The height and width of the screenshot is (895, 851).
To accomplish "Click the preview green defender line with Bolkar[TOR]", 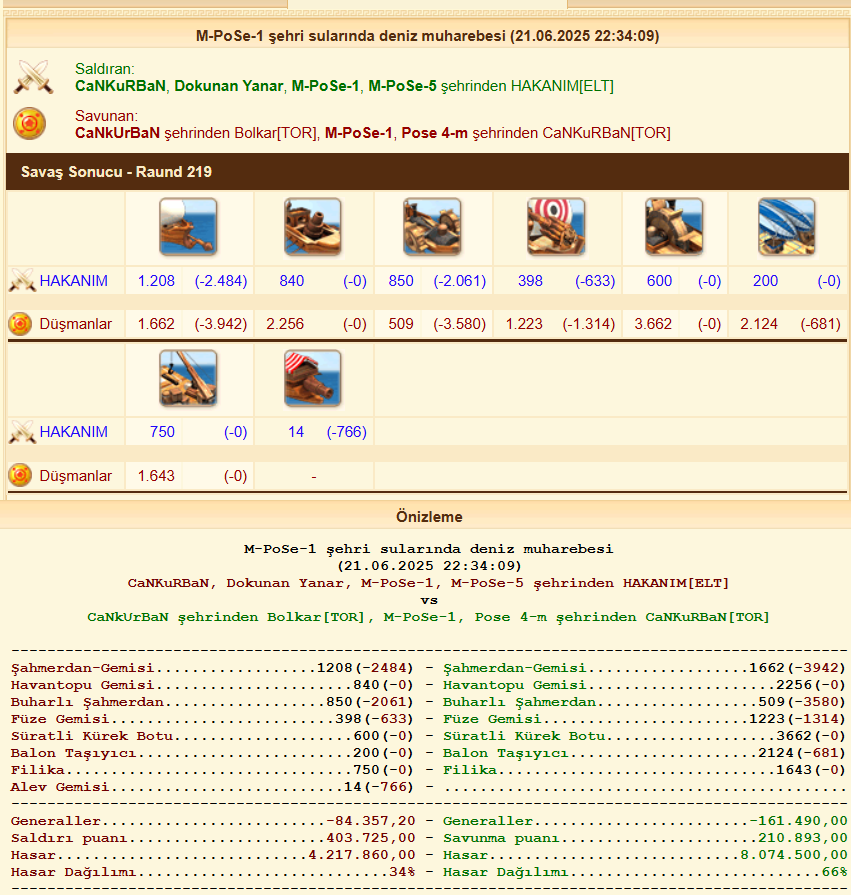I will click(428, 618).
